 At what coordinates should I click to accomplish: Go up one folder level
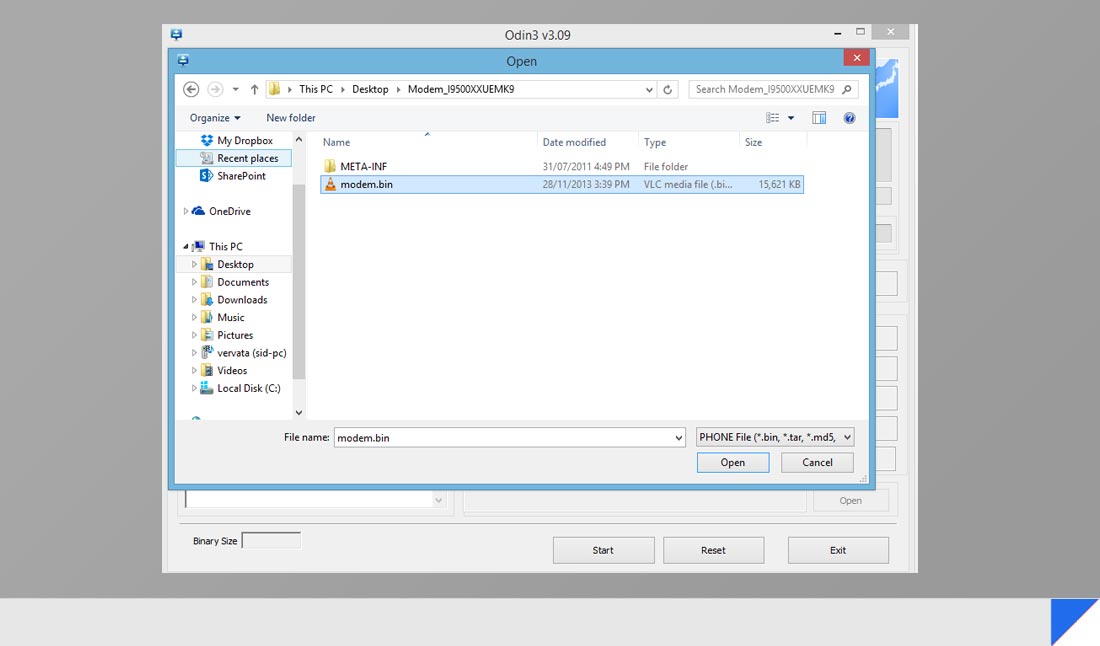coord(254,89)
